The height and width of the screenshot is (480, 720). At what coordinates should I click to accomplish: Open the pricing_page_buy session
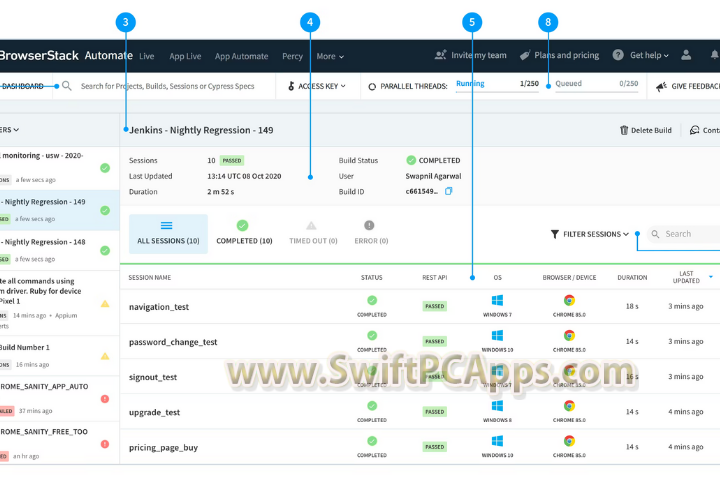point(163,447)
